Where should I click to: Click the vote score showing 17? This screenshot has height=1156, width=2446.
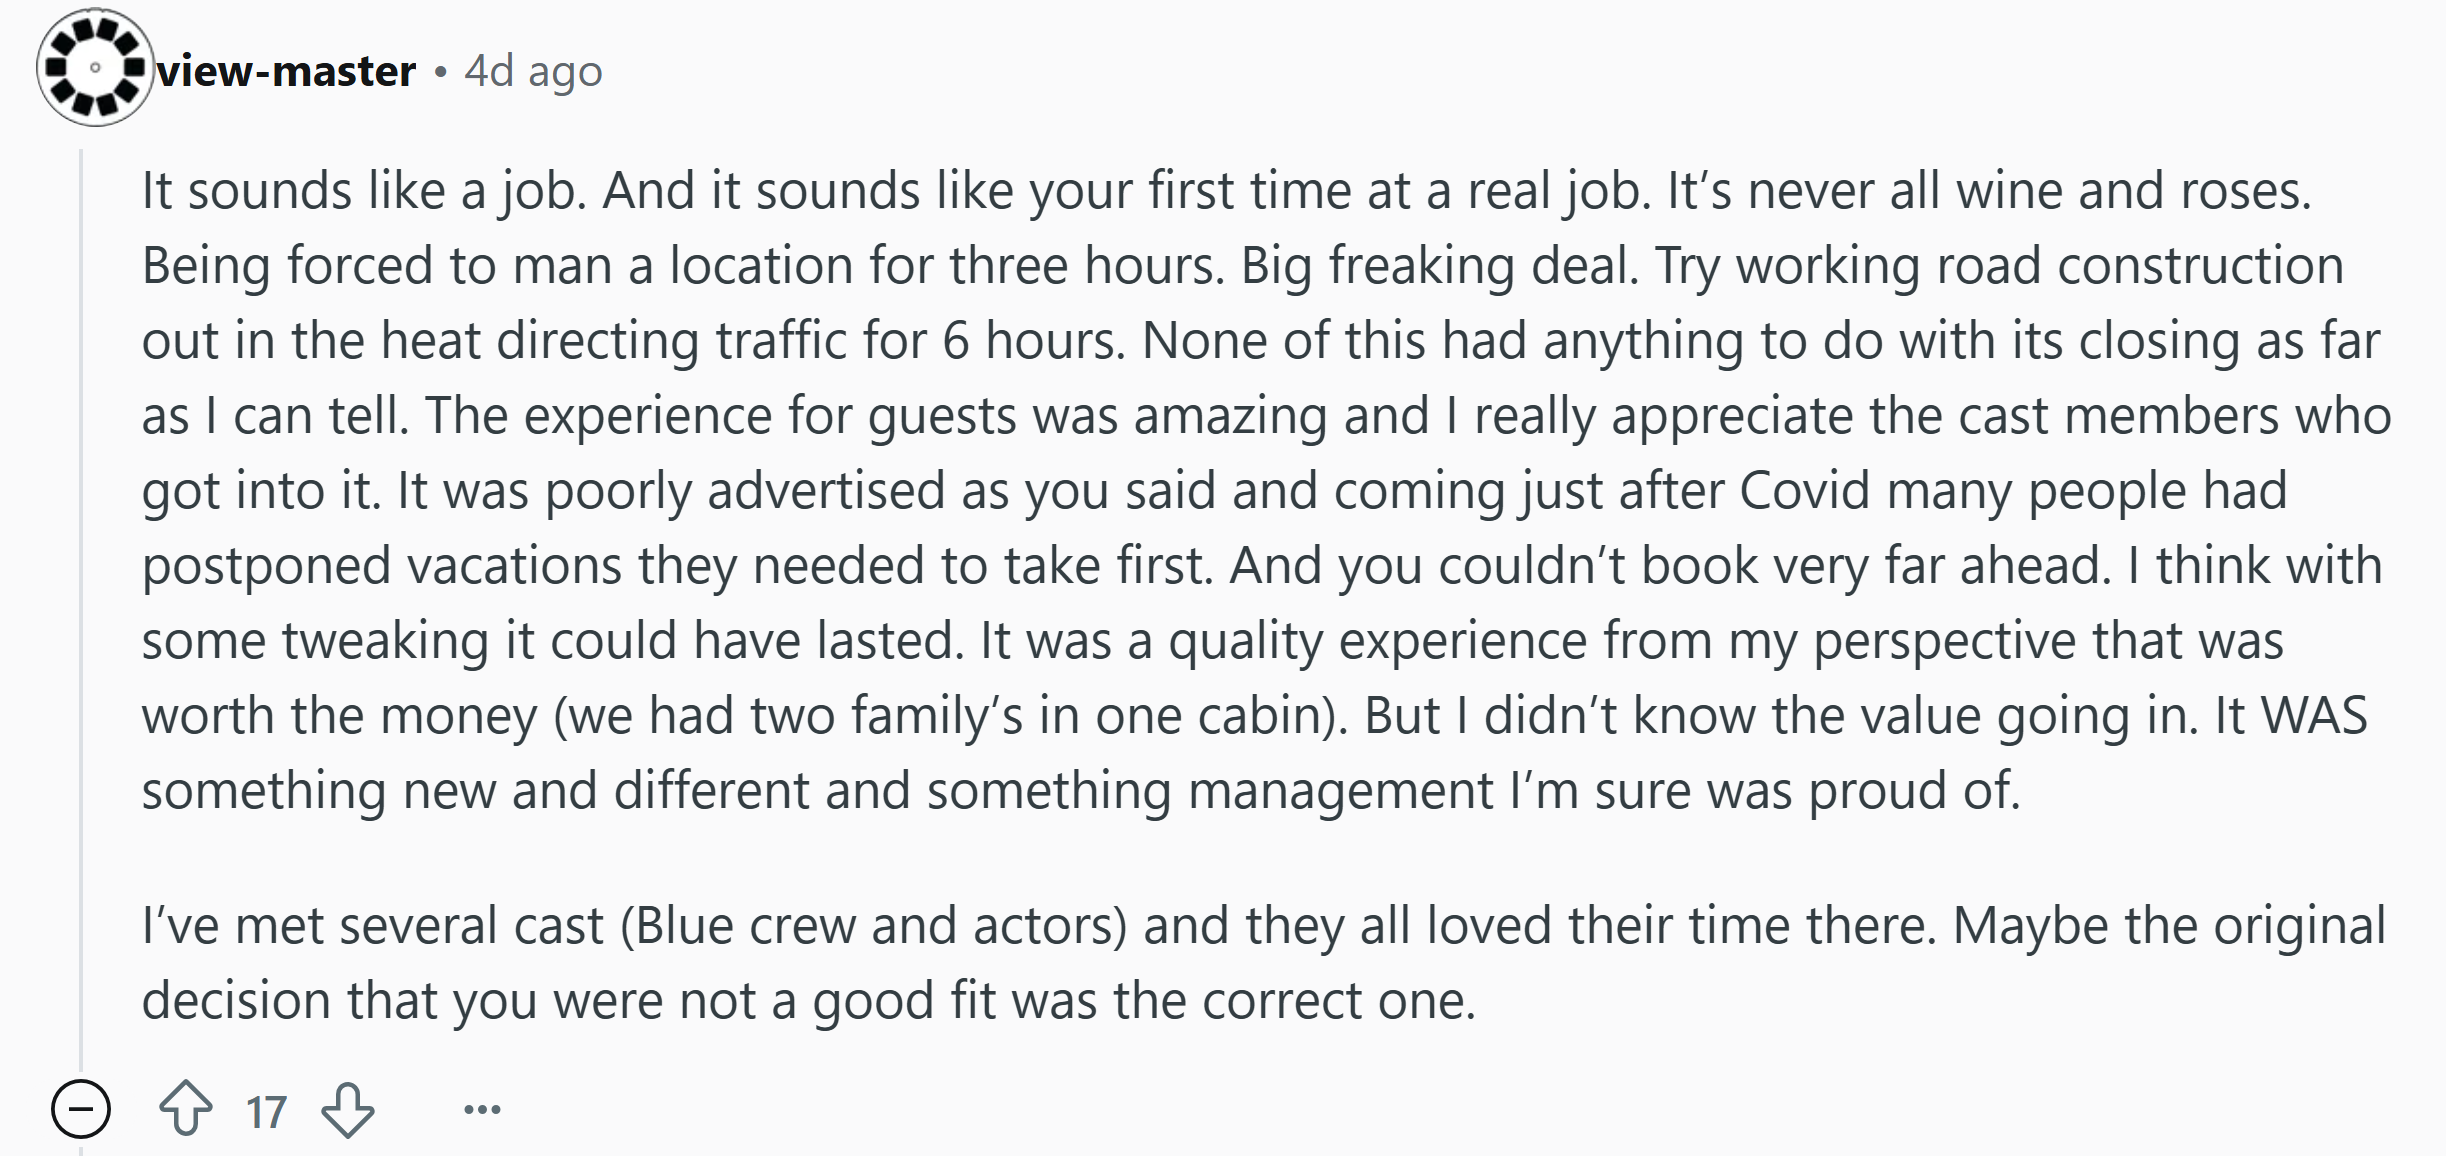pyautogui.click(x=266, y=1112)
